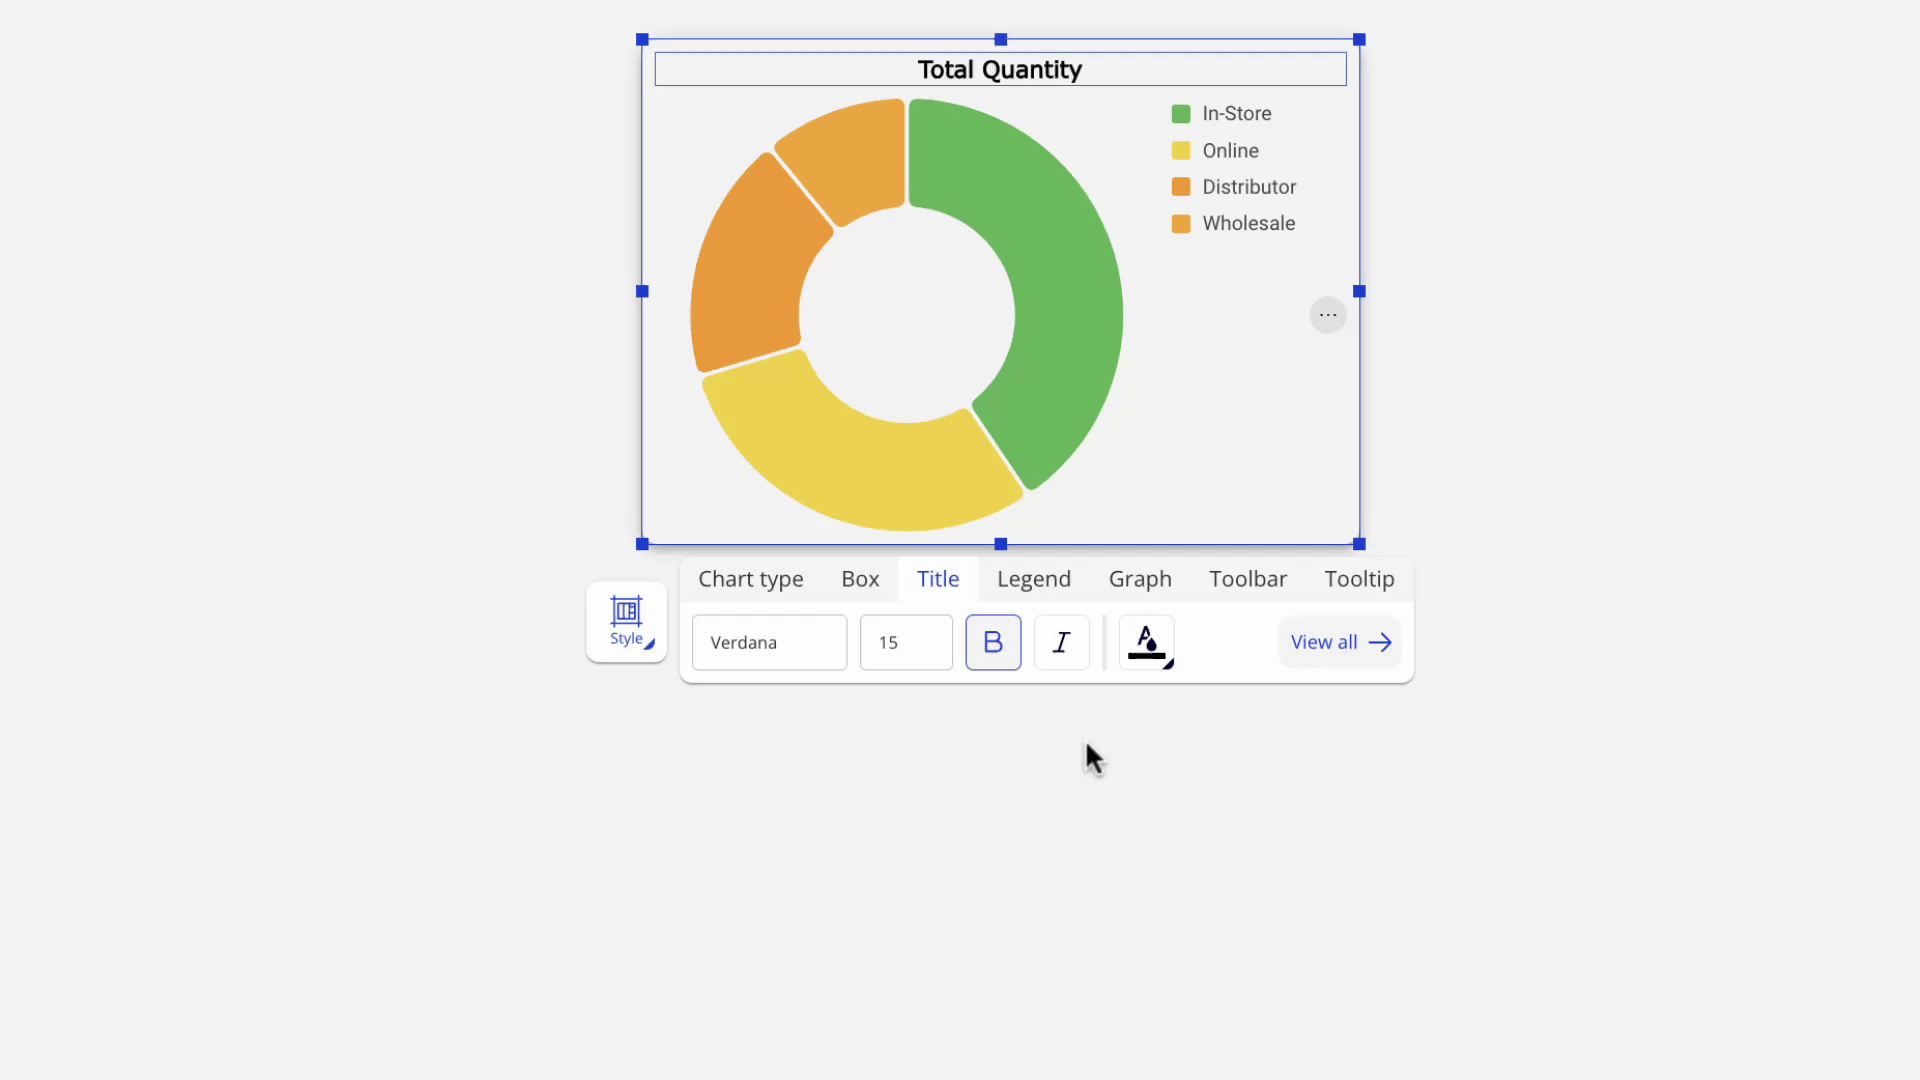Viewport: 1920px width, 1080px height.
Task: Toggle italic formatting for title
Action: 1061,642
